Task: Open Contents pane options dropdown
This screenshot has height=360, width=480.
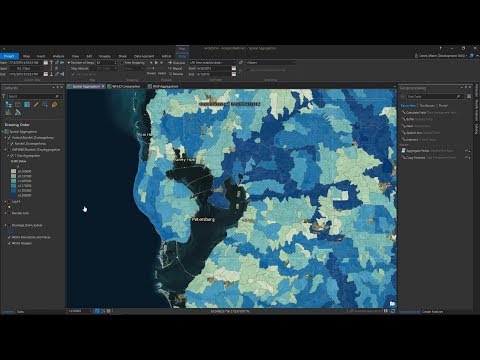Action: [54, 87]
